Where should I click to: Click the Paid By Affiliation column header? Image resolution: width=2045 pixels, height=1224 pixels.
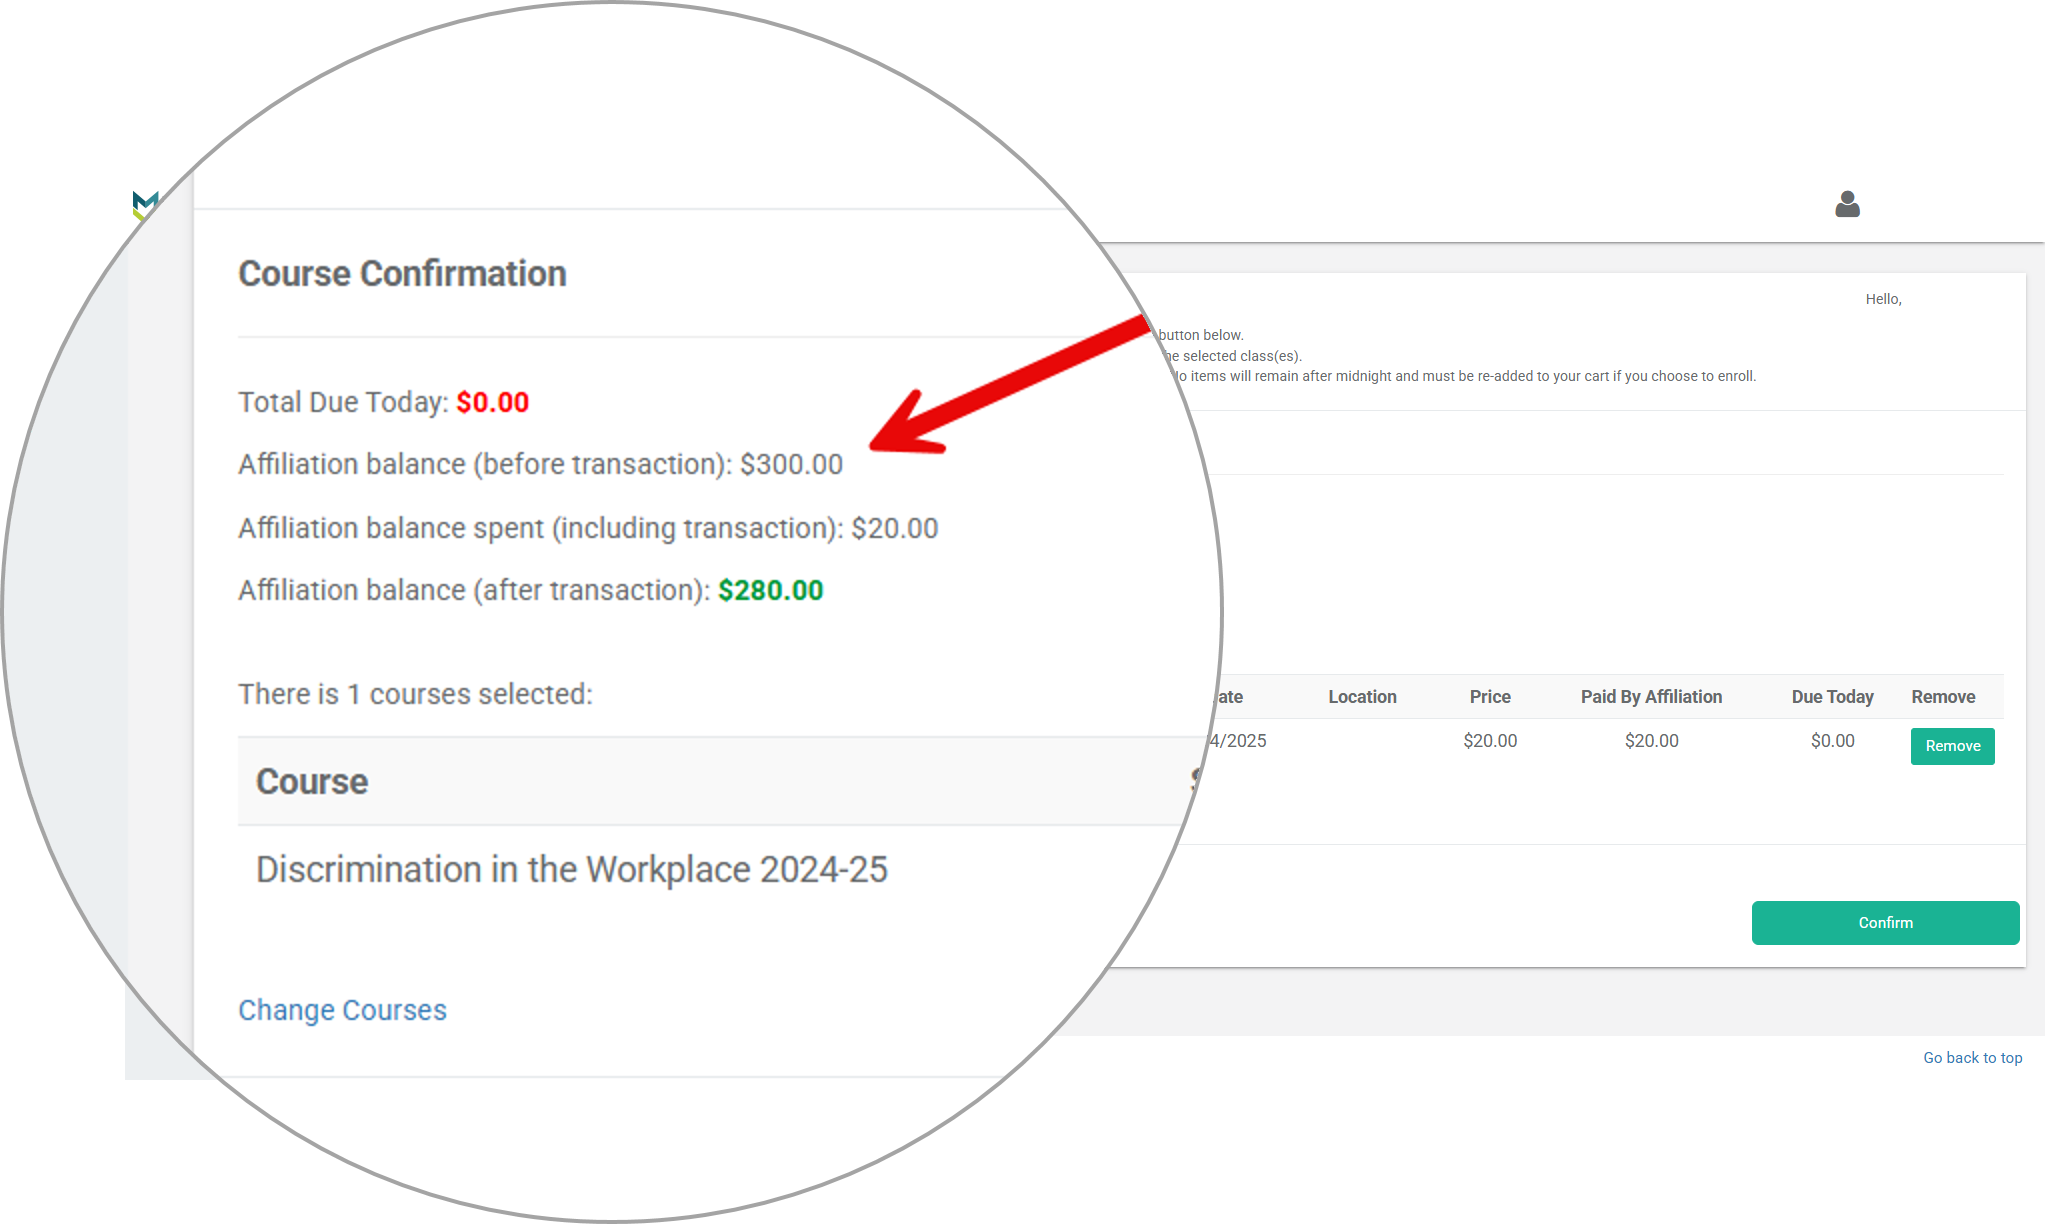(x=1651, y=697)
